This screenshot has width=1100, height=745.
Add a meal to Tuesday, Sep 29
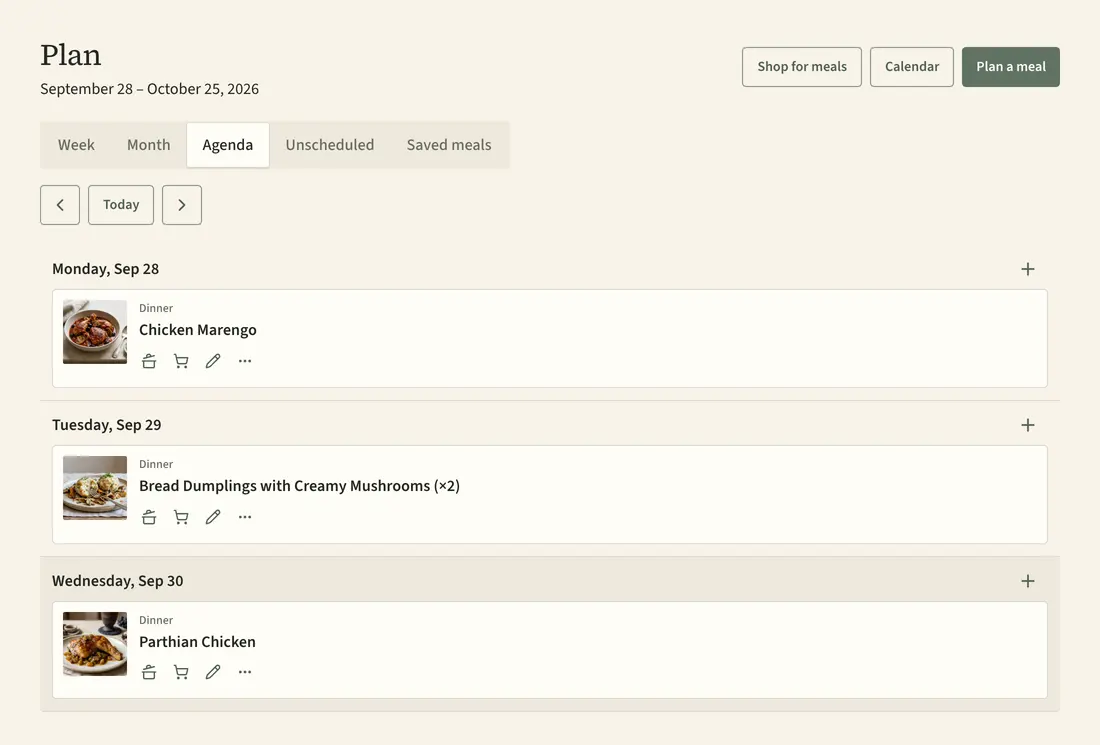[1028, 425]
